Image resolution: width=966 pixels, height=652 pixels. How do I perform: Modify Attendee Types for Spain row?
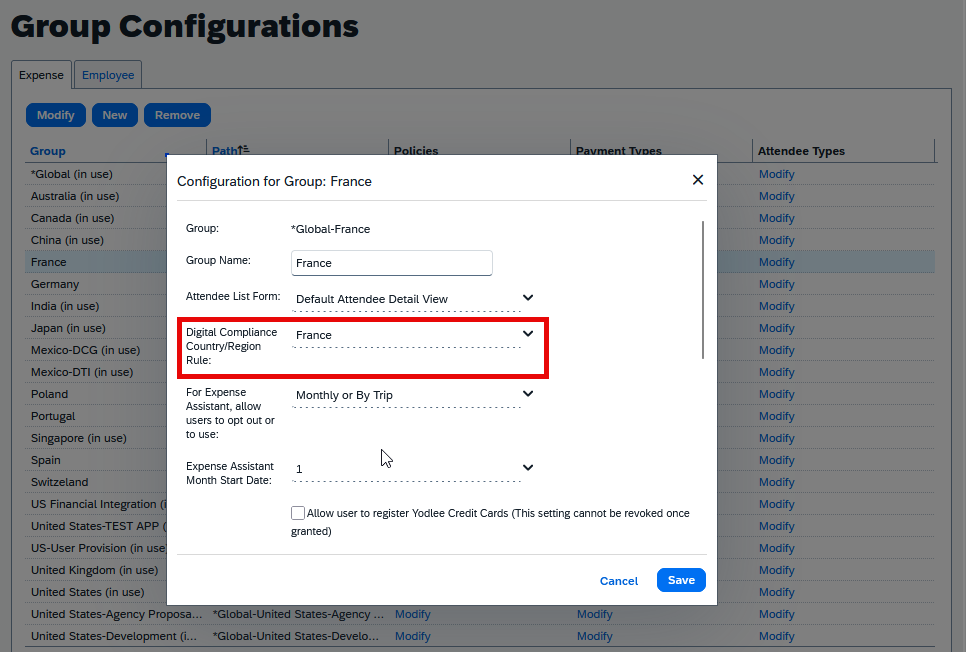point(776,460)
